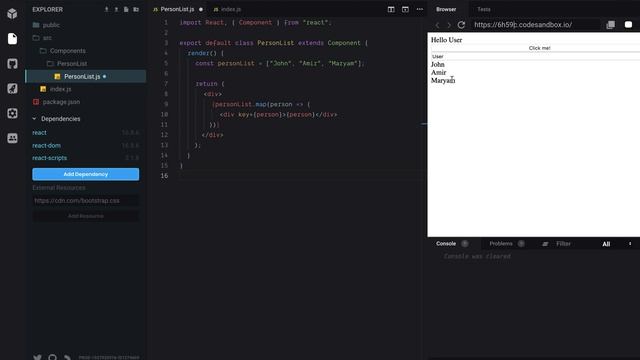The image size is (640, 360).
Task: Click the rightmost white icon in the browser address bar
Action: (x=628, y=25)
